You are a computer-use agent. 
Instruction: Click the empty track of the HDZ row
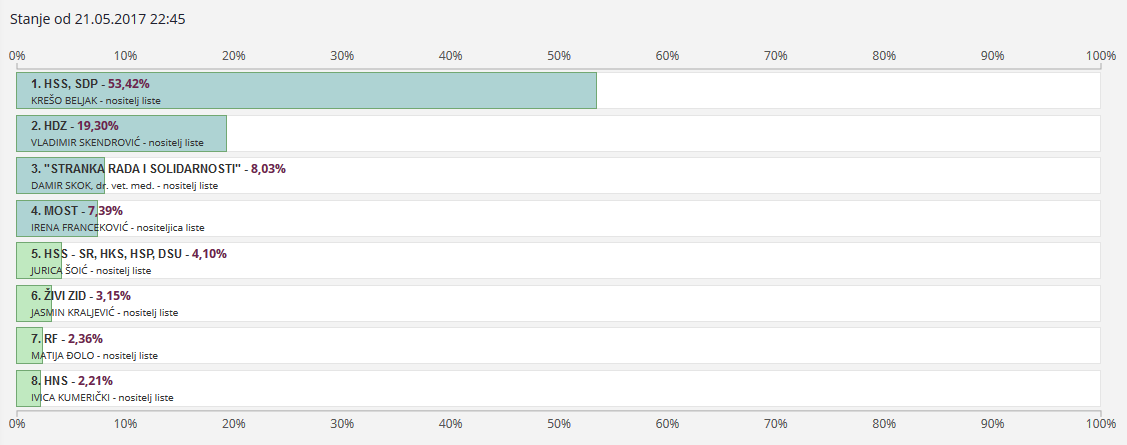pos(660,133)
